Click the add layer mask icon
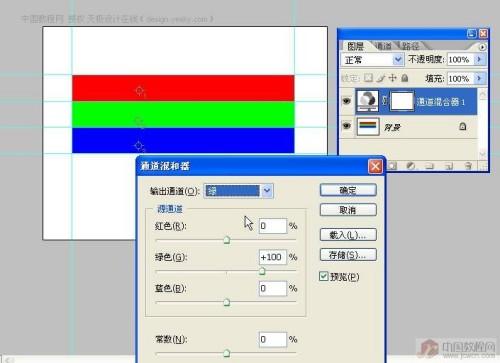Screen dimensions: 500x363 click(x=393, y=166)
